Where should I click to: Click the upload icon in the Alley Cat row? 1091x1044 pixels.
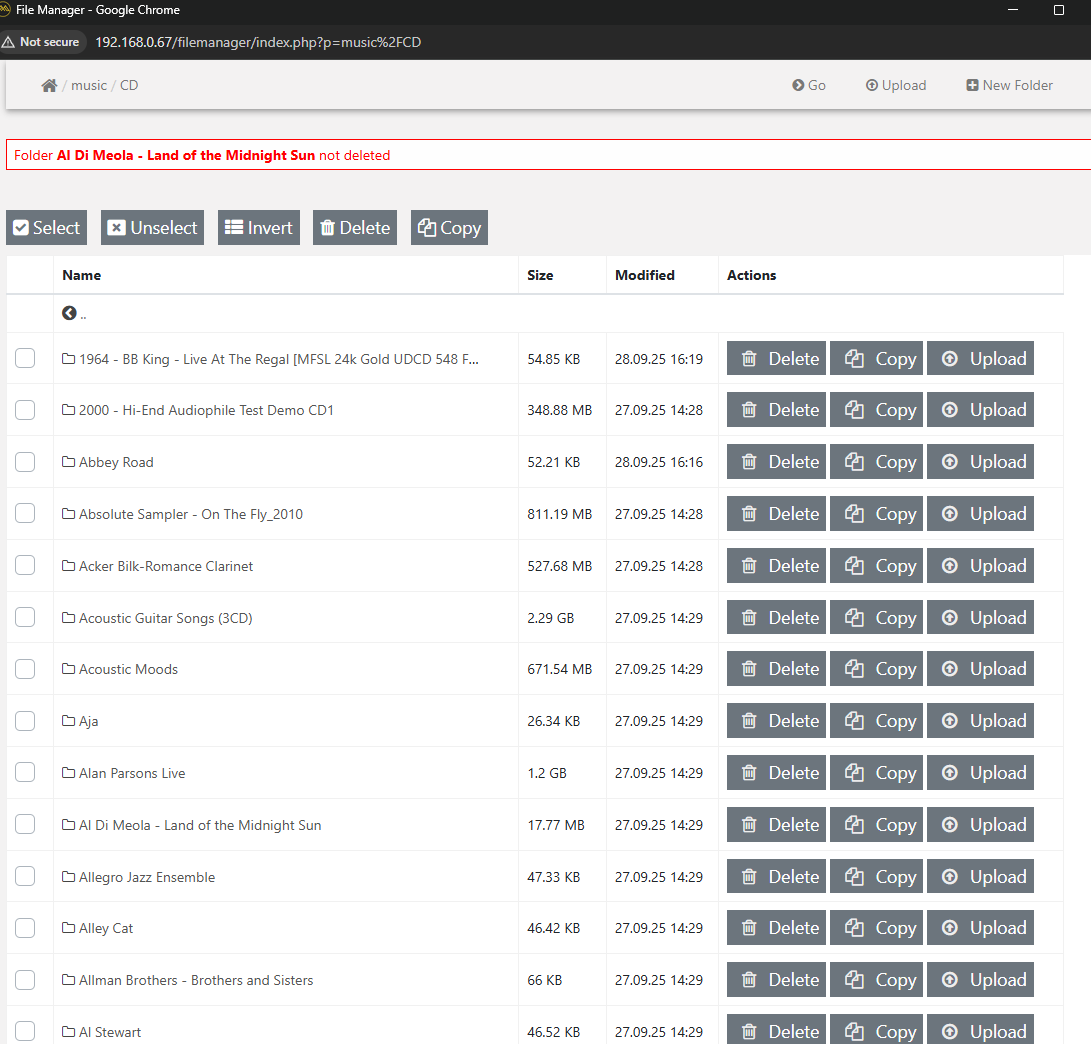click(x=950, y=928)
